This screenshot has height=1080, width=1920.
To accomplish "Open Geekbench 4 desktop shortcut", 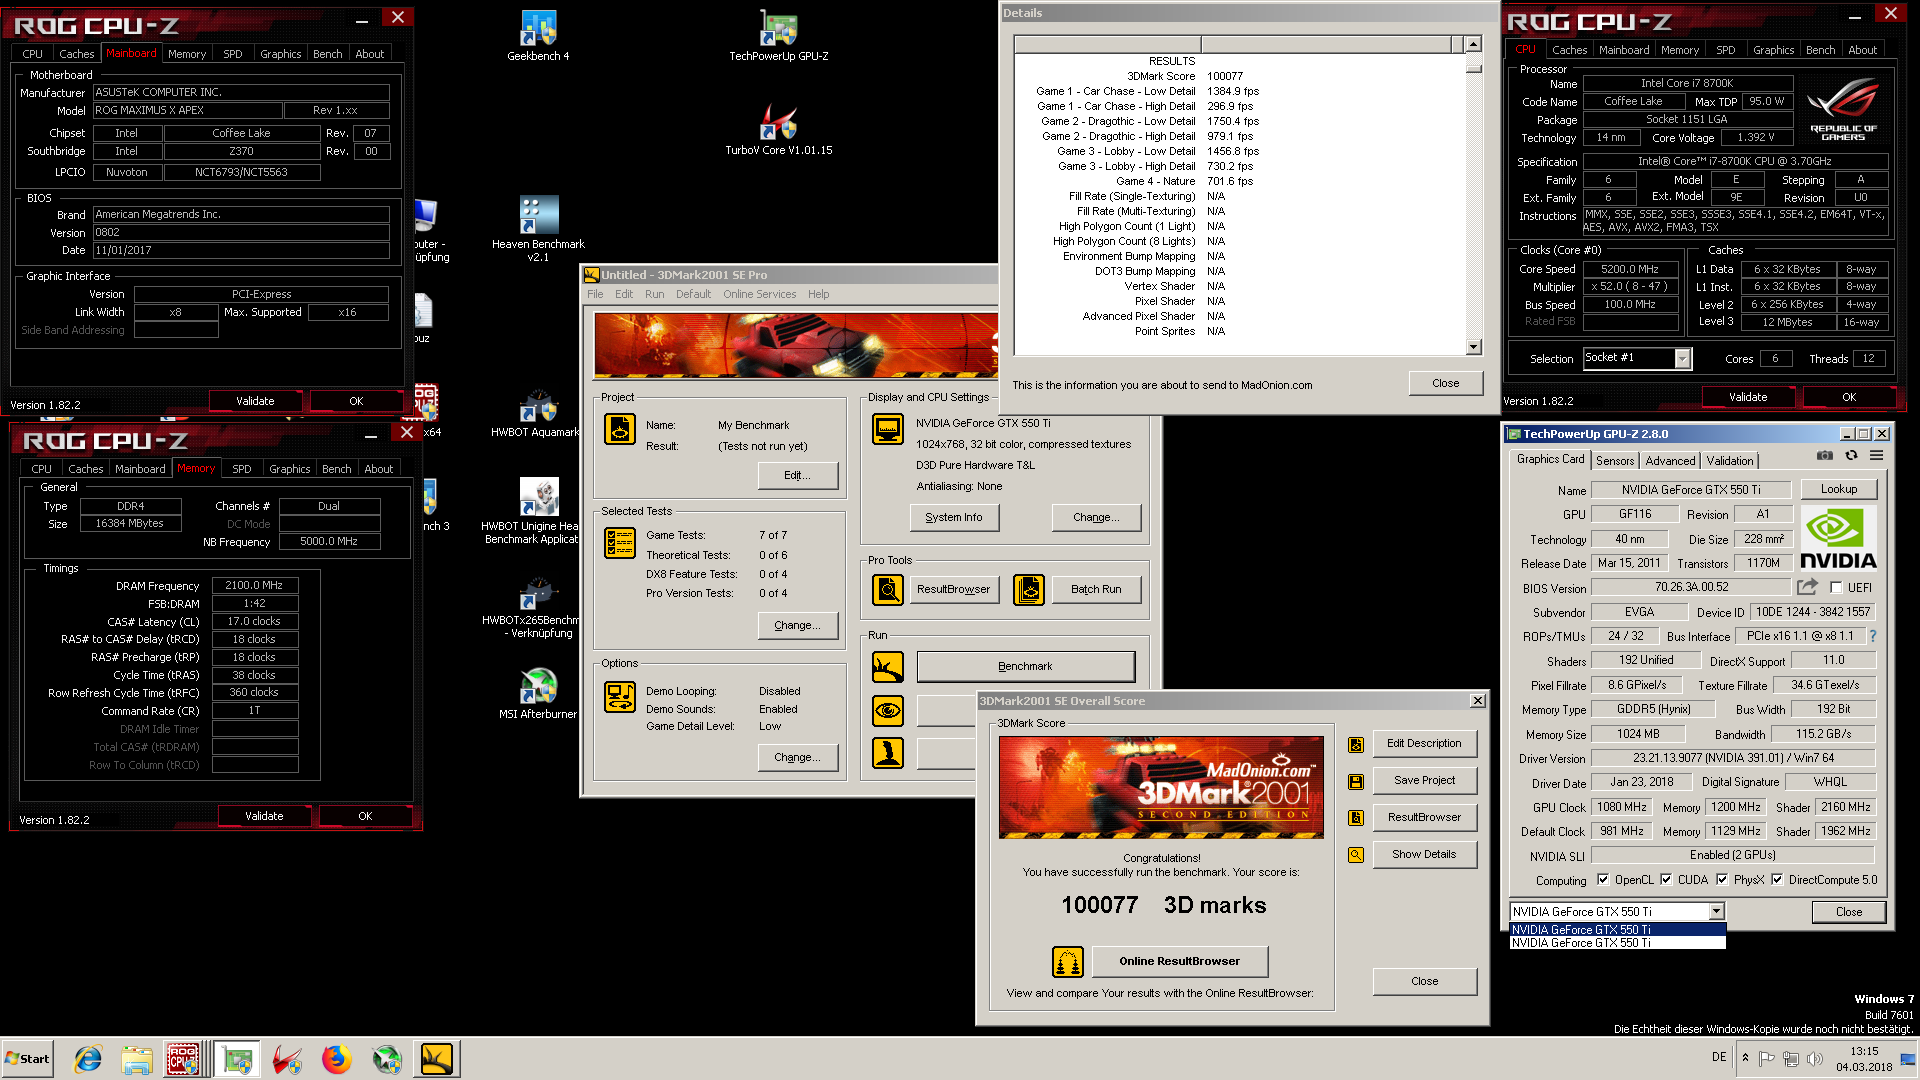I will [x=538, y=36].
